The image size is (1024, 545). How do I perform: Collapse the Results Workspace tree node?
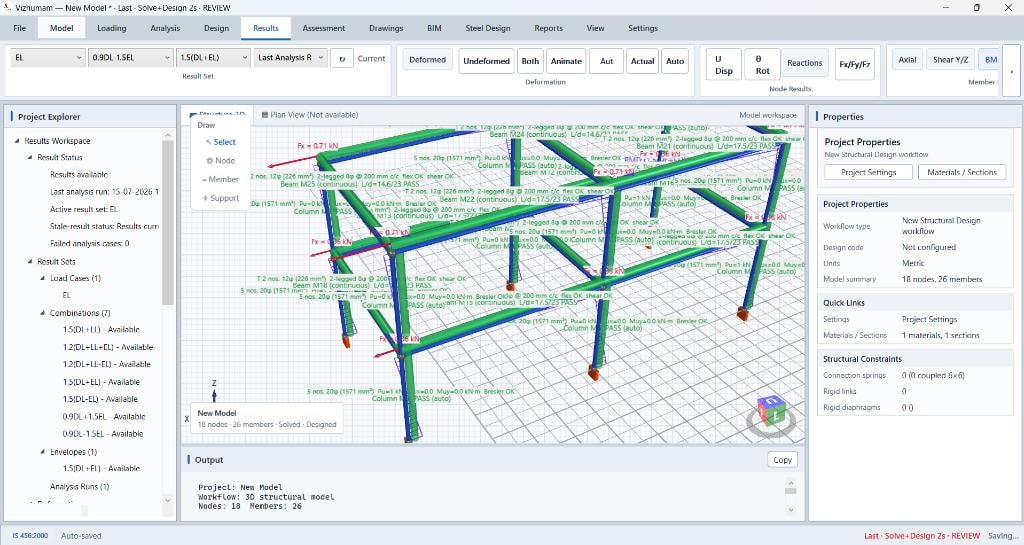pos(17,141)
